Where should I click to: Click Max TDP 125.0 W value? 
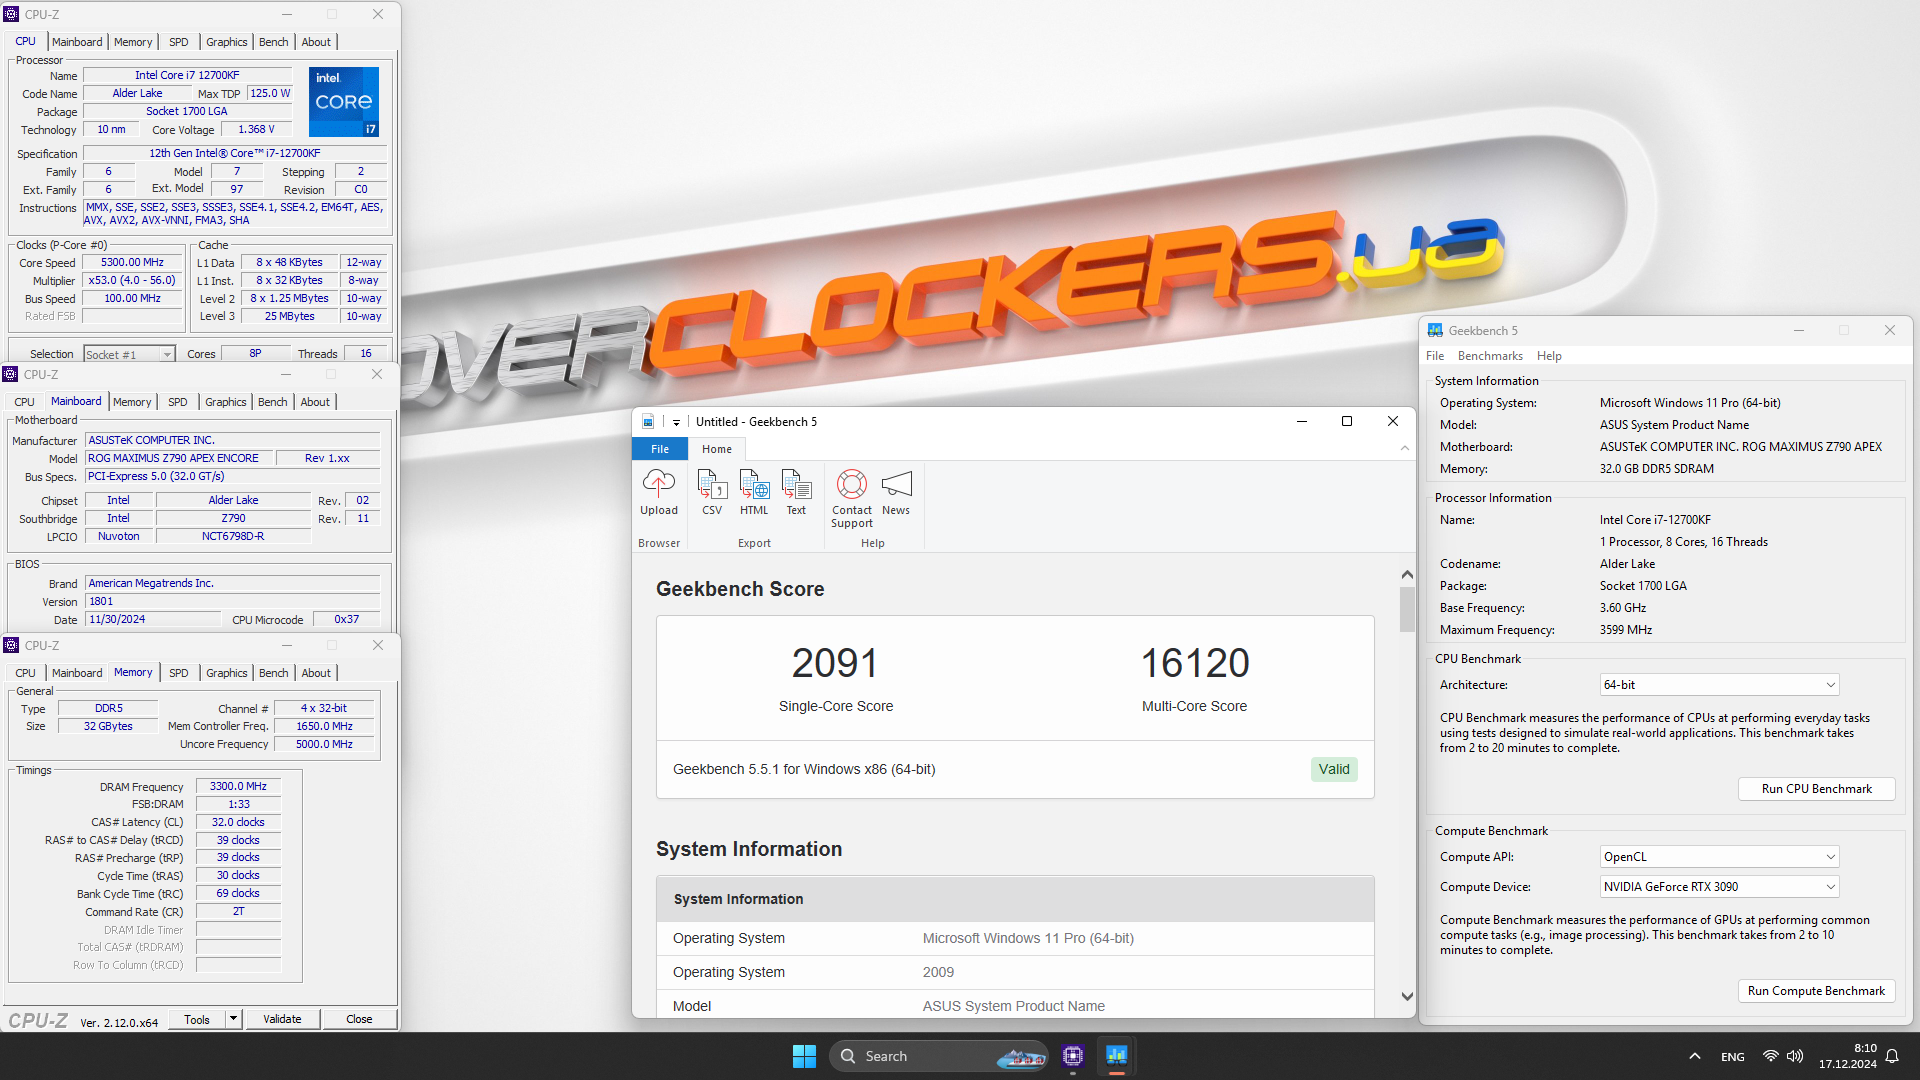click(270, 93)
